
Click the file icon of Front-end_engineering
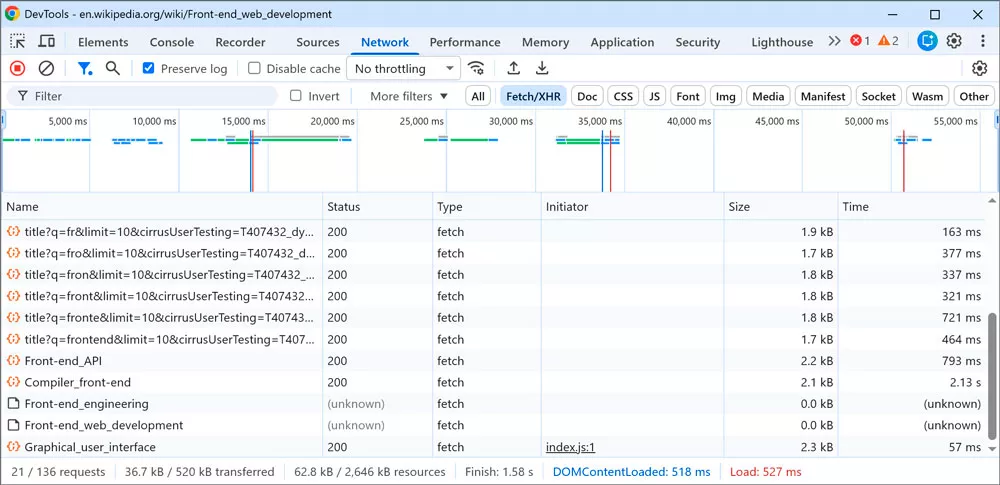tap(13, 404)
